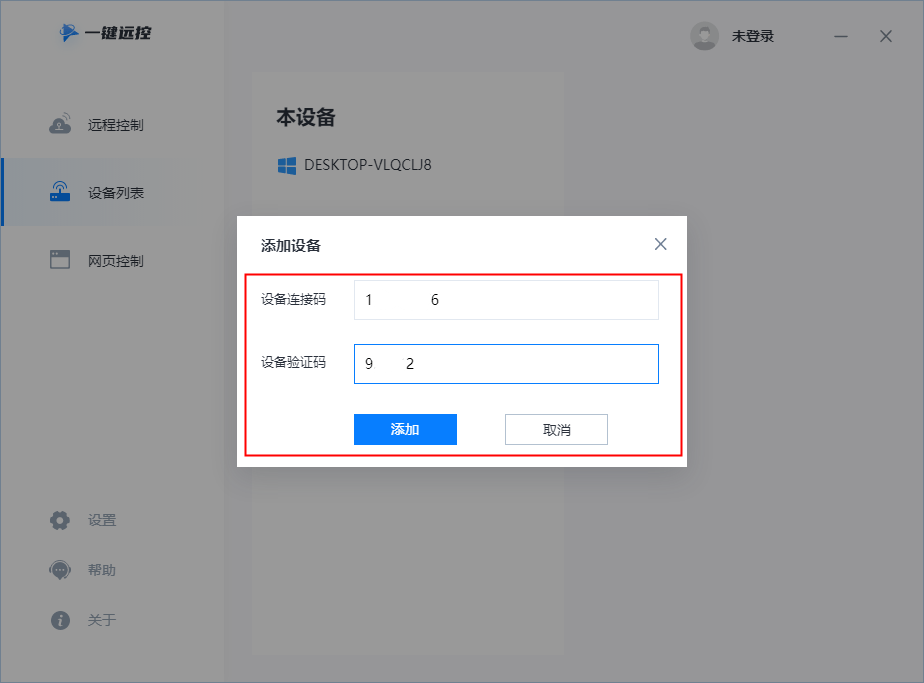Click the 未登录 login text

click(753, 36)
